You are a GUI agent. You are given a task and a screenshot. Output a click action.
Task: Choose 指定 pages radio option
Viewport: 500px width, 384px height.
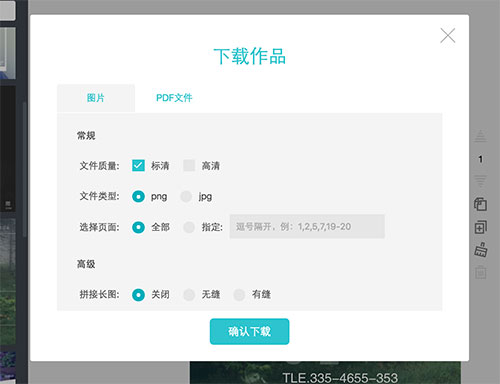pos(189,227)
